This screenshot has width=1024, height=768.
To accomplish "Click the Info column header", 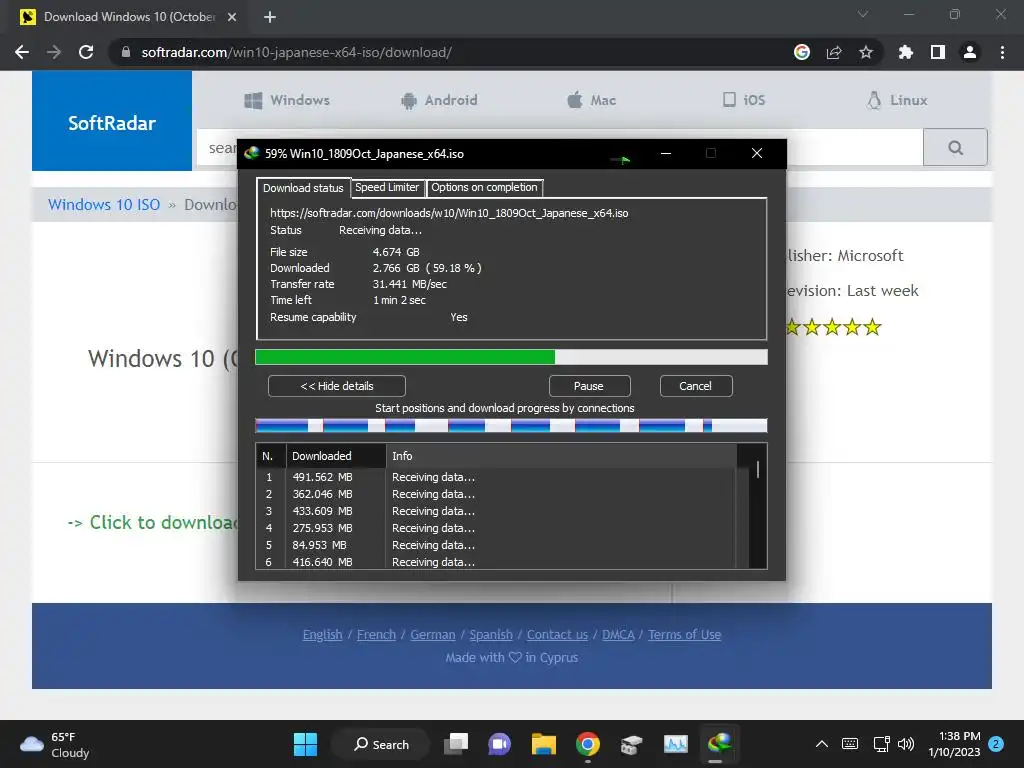I will (x=561, y=456).
